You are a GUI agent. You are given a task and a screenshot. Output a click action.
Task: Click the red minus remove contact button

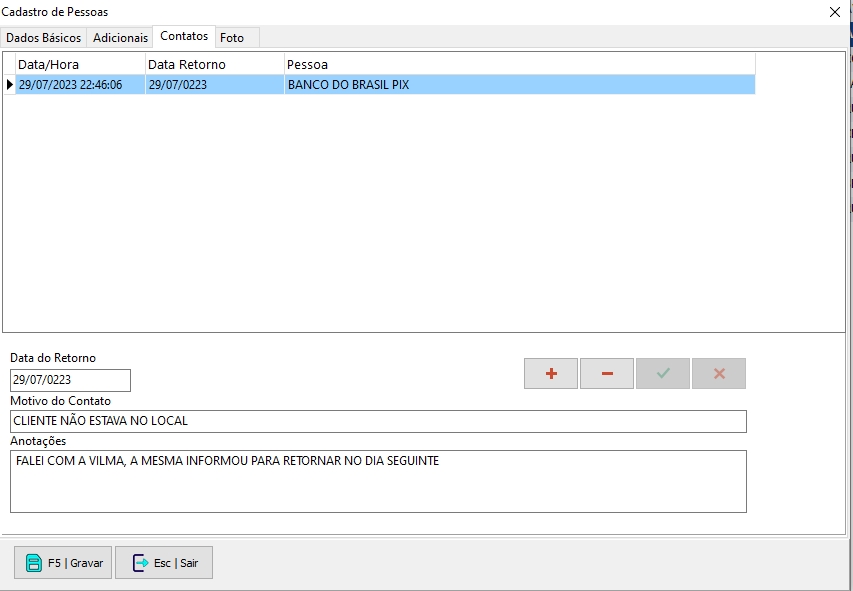[607, 374]
